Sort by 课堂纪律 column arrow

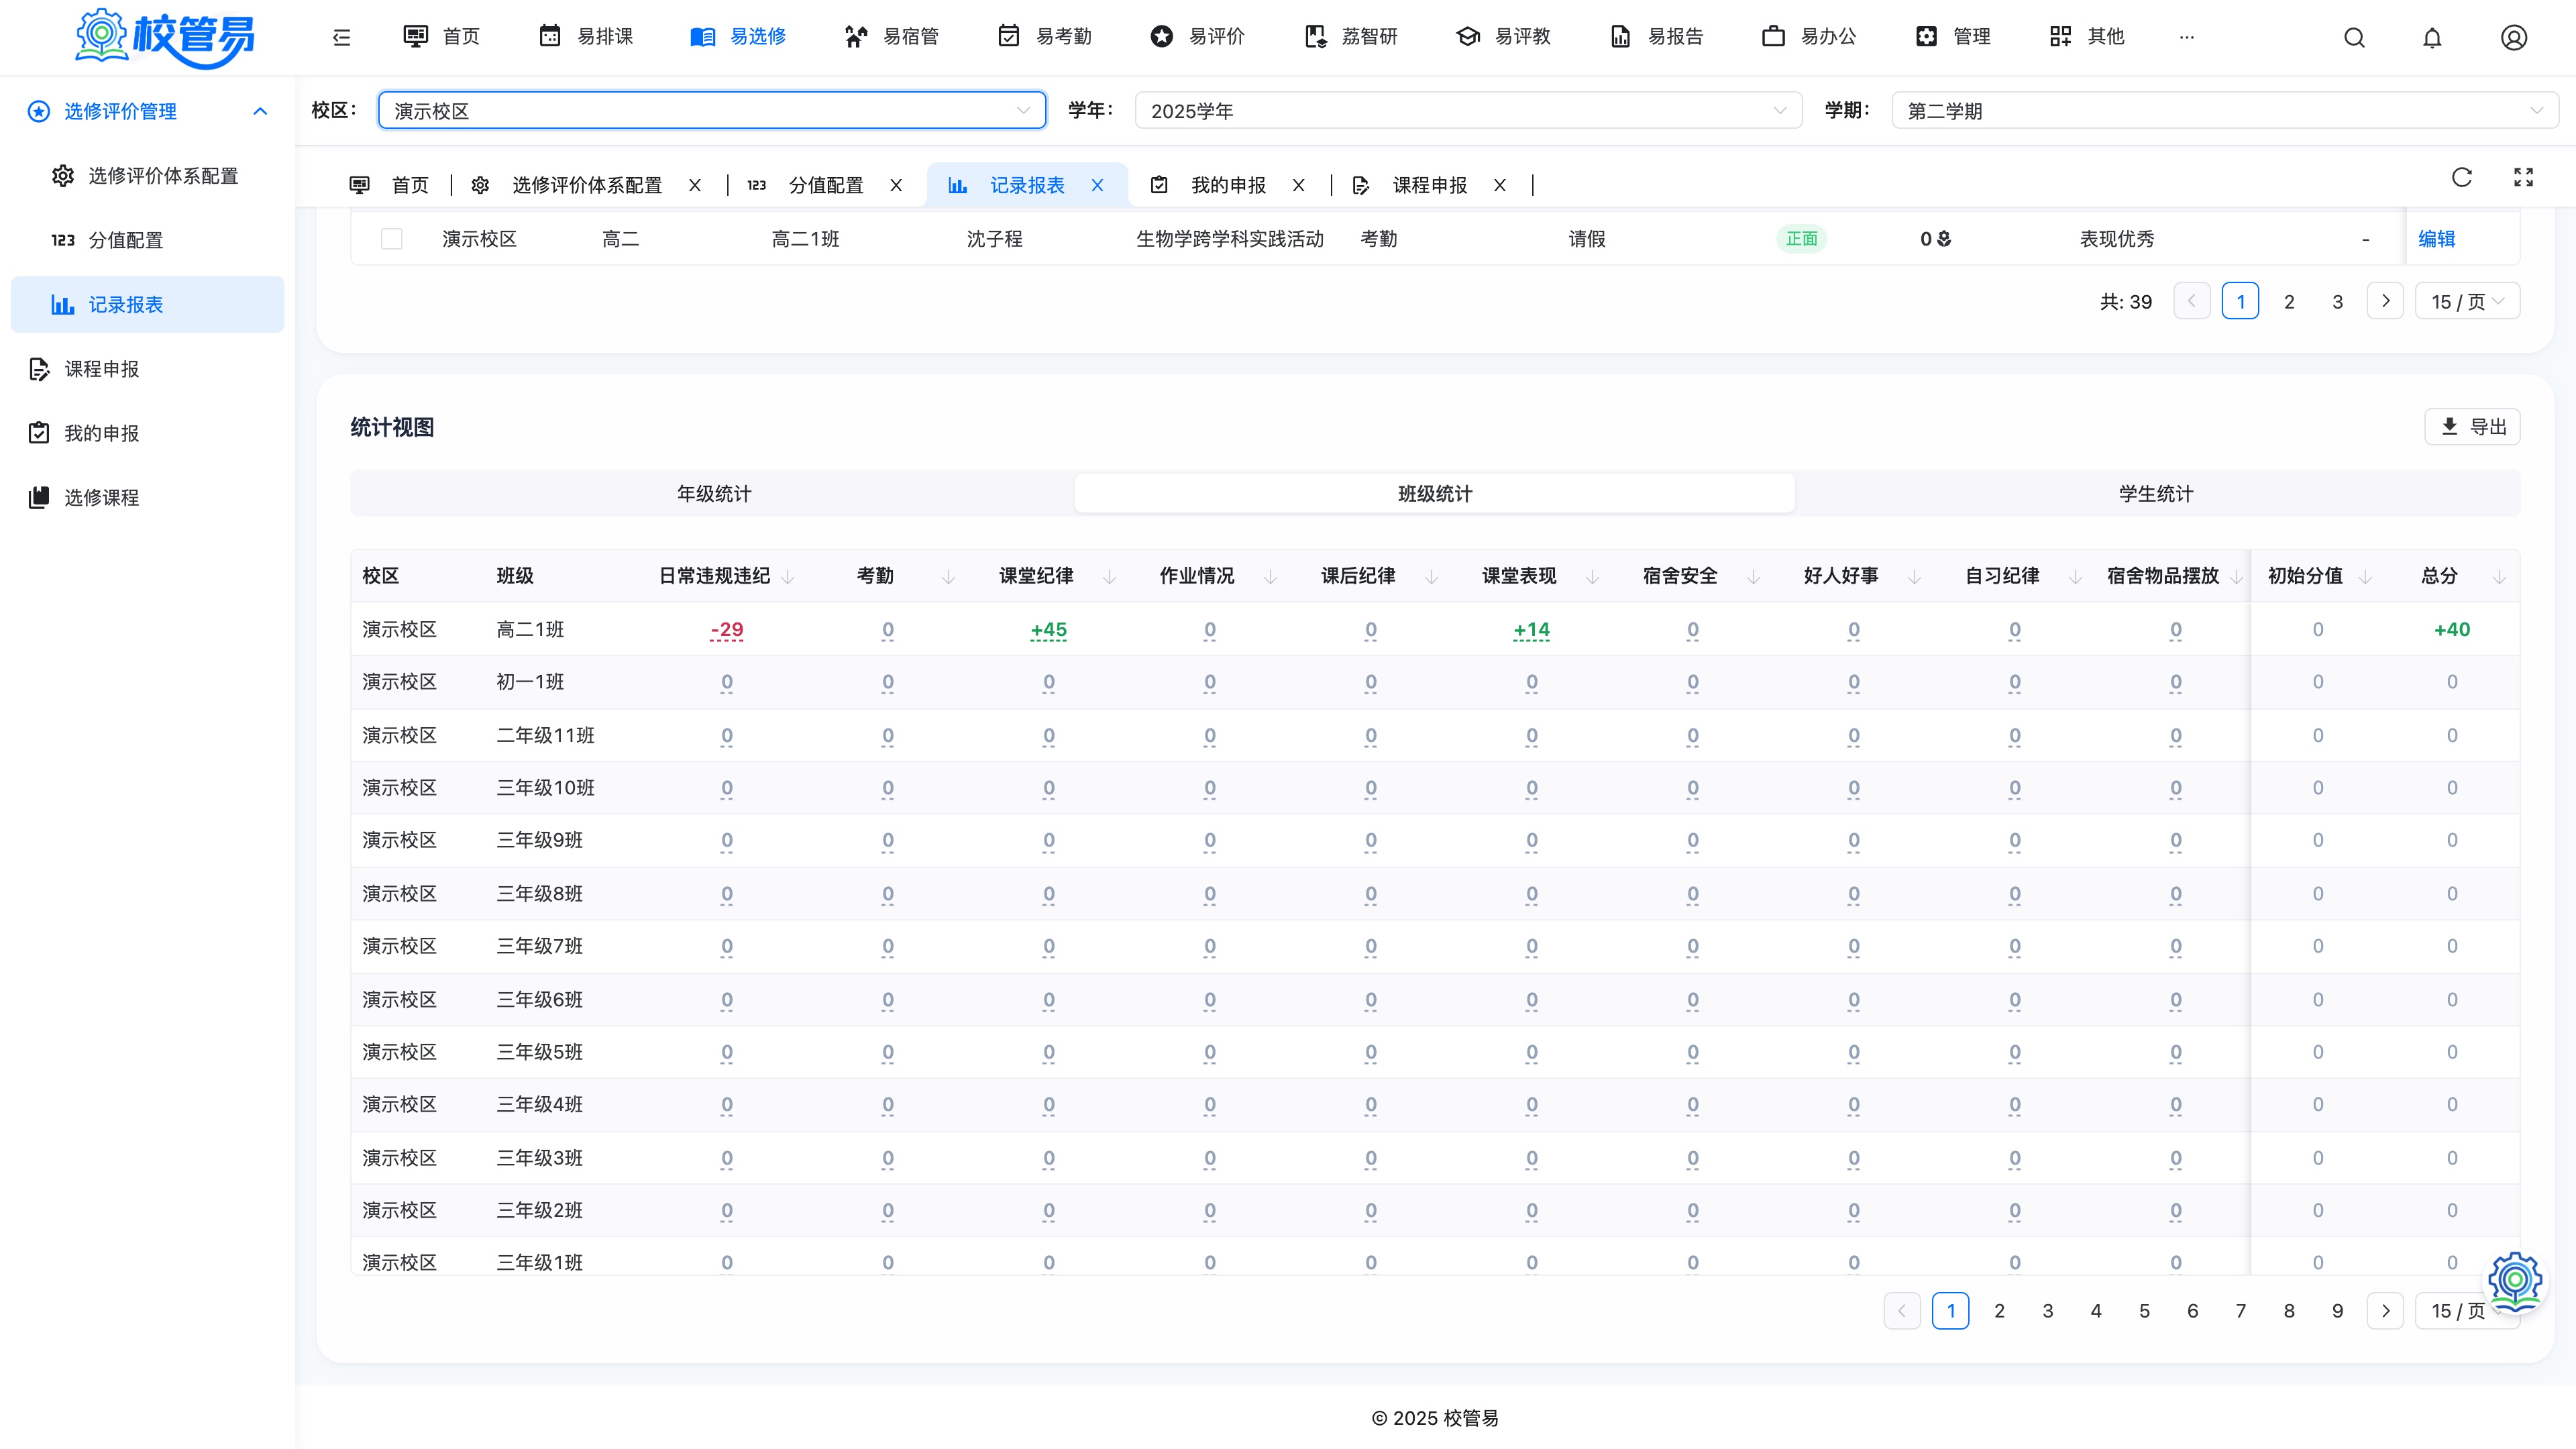pos(1109,576)
